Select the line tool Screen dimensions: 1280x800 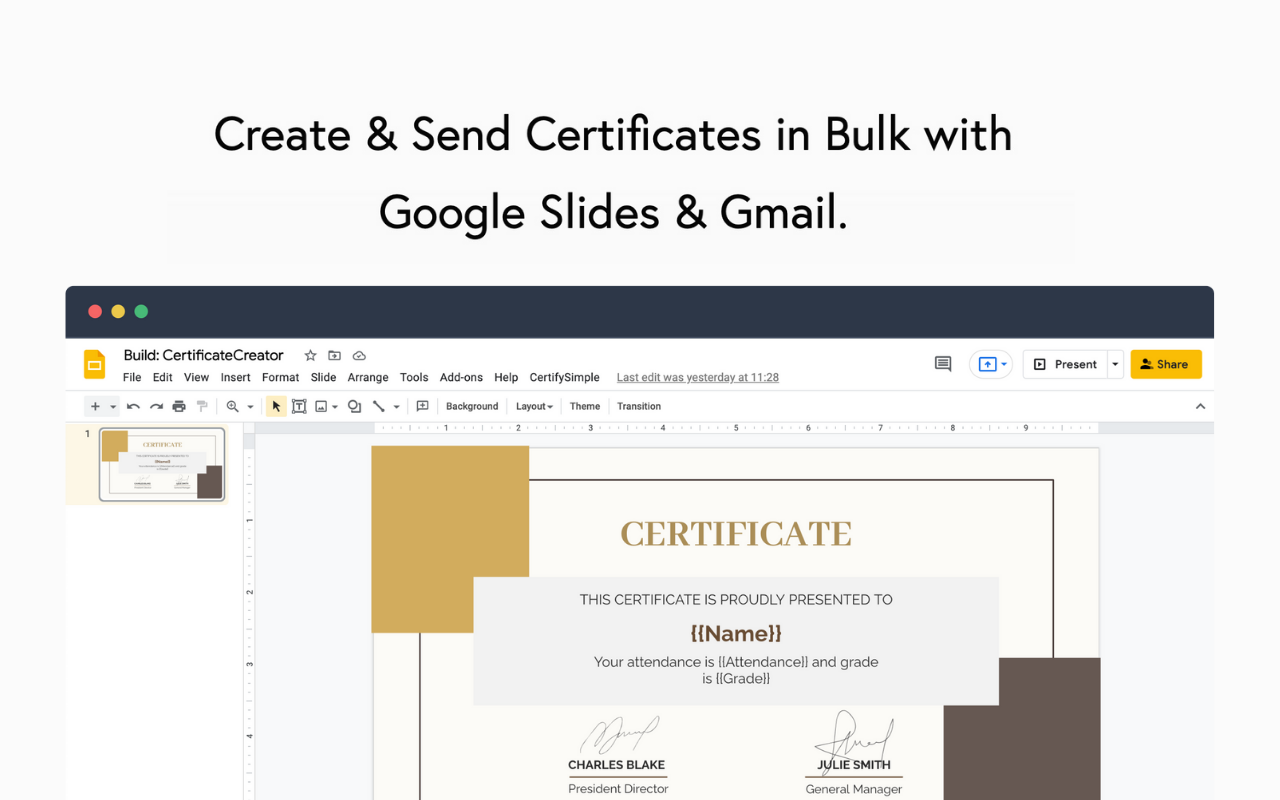pos(379,406)
